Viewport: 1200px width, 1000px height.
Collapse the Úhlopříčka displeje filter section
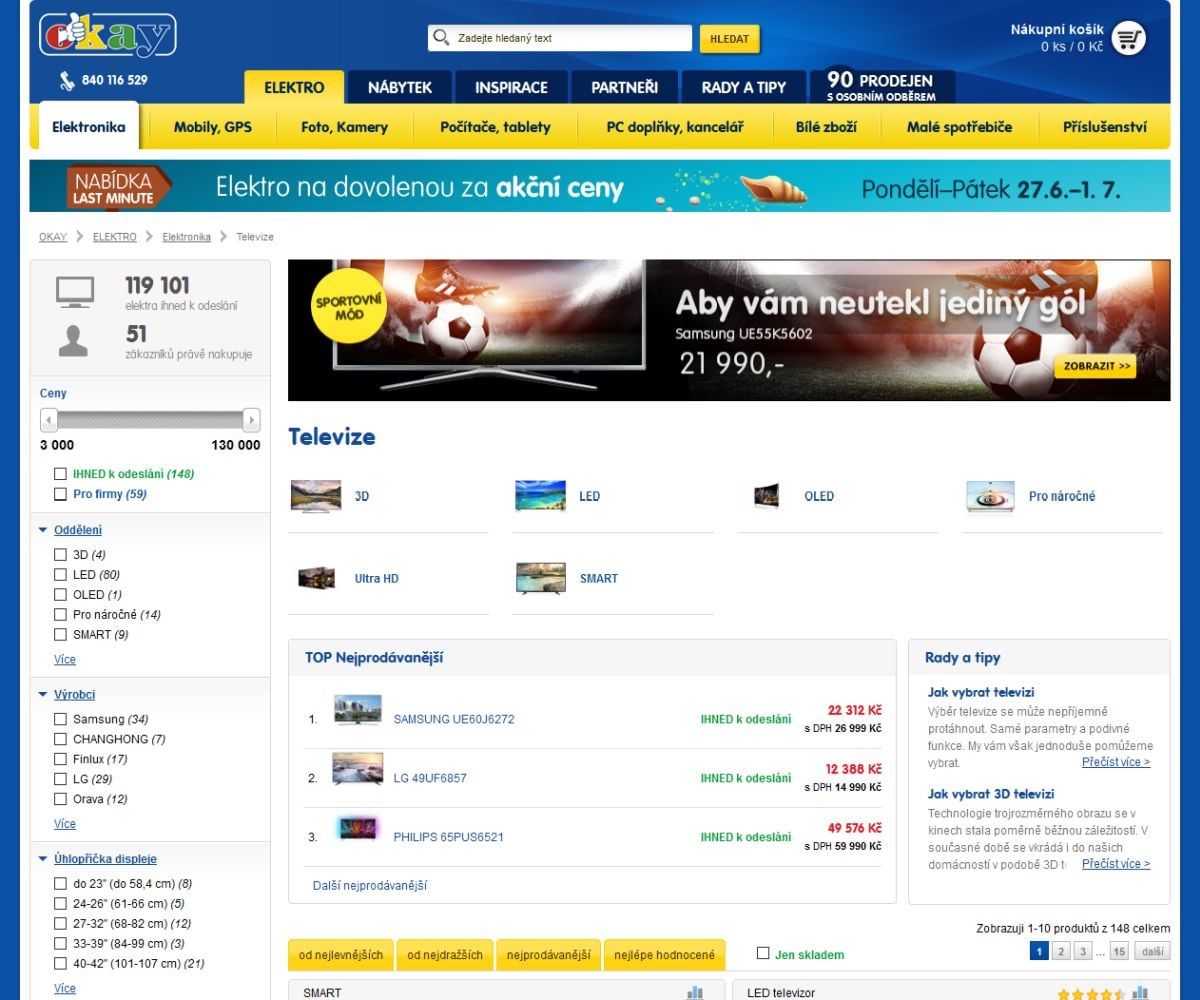click(x=43, y=859)
